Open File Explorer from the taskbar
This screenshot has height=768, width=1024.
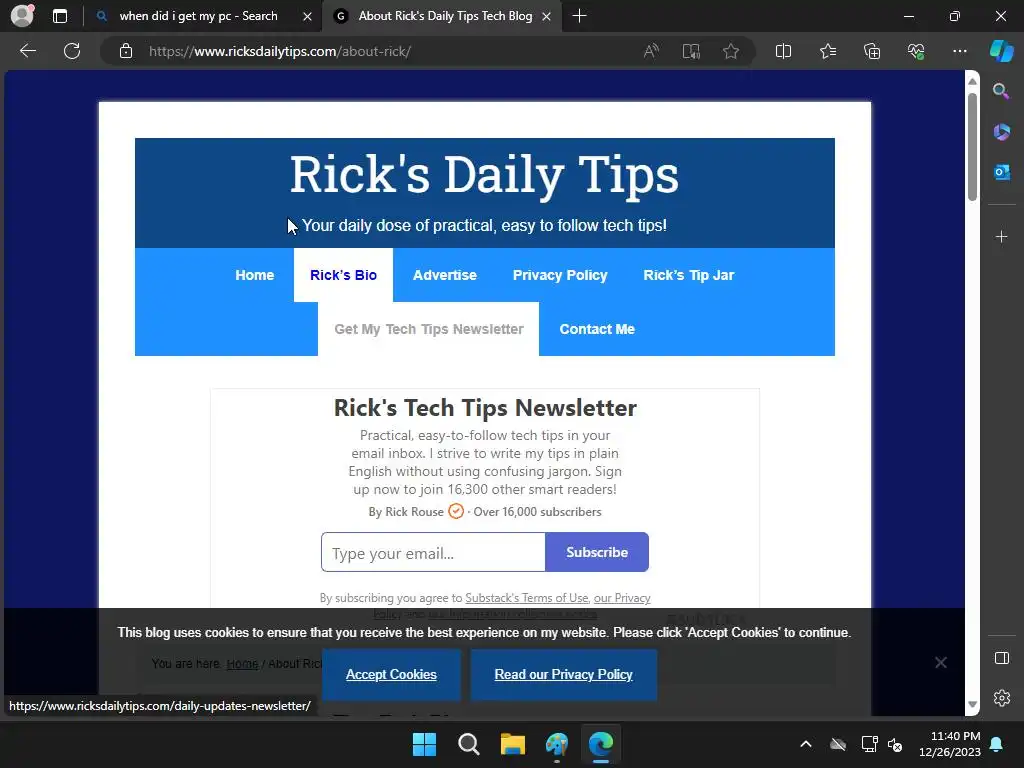click(x=513, y=744)
